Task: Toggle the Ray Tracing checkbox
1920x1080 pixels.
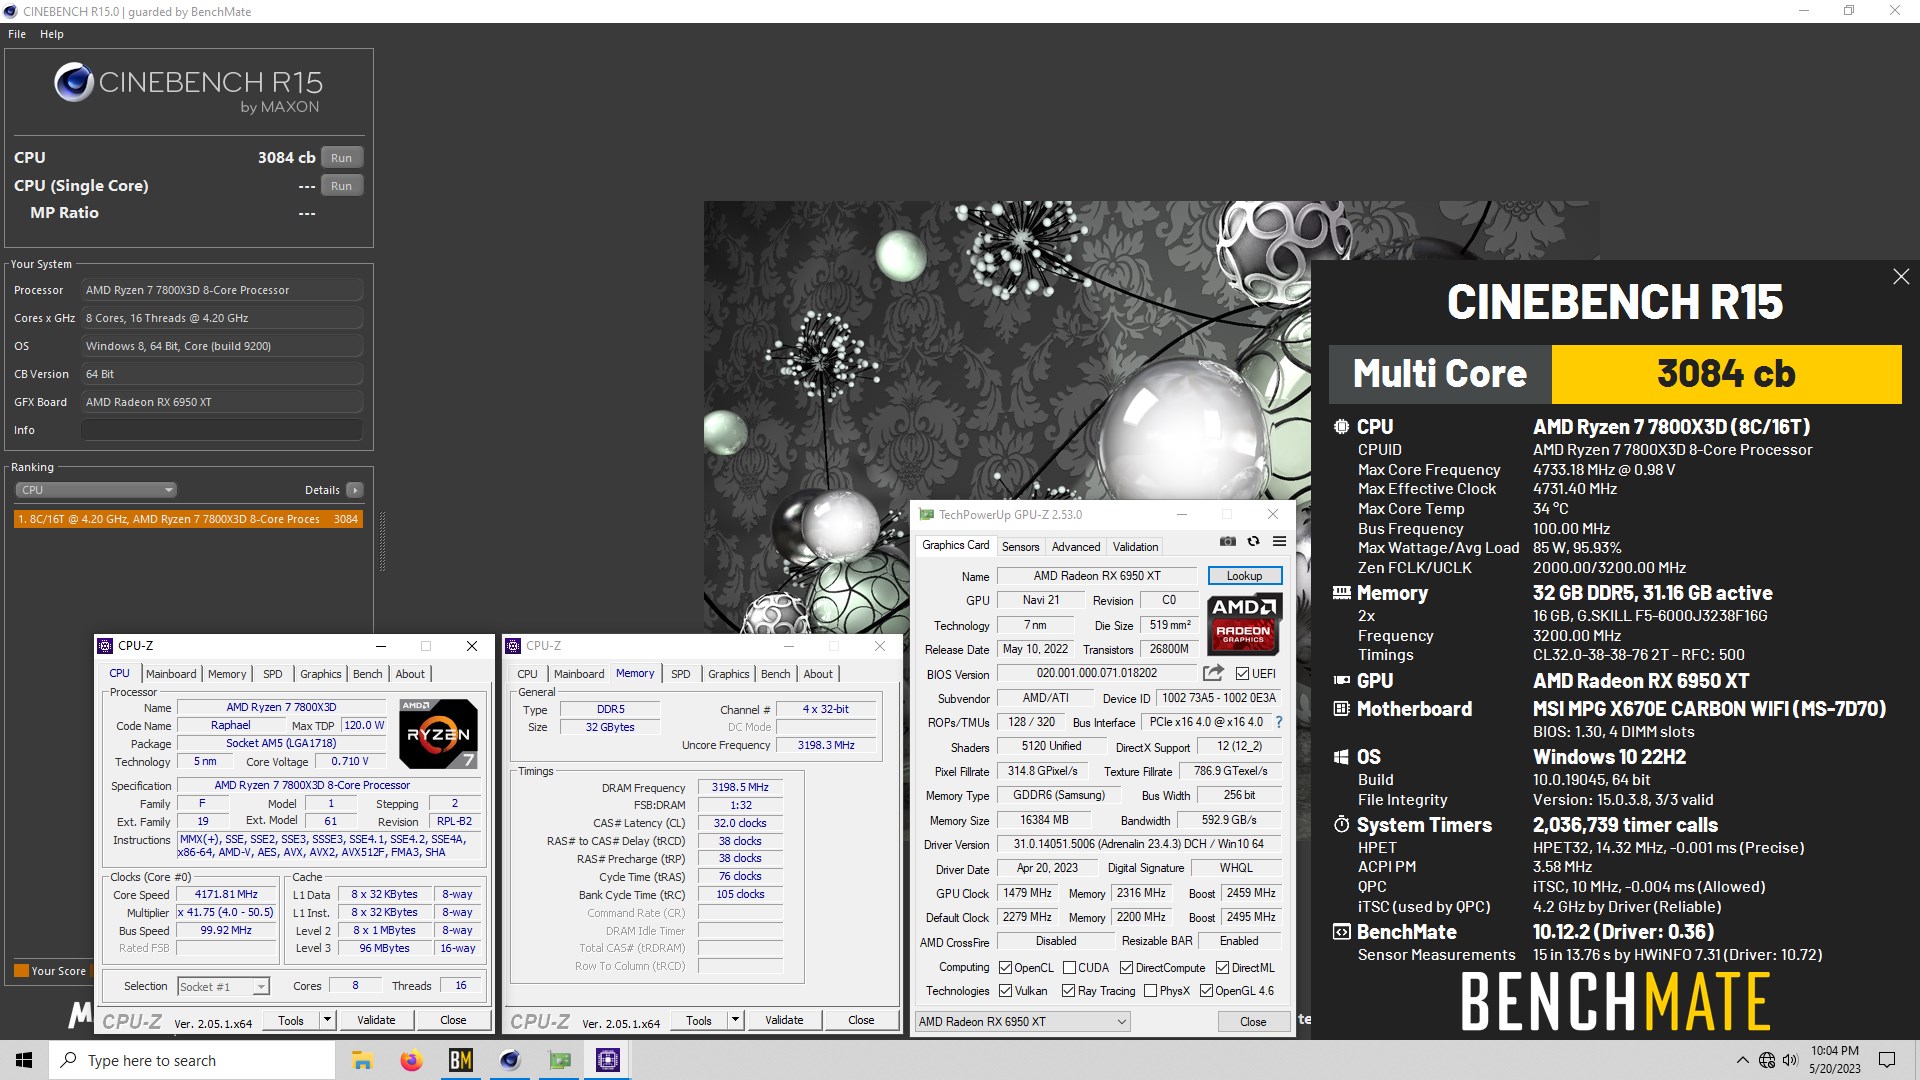Action: (1068, 991)
